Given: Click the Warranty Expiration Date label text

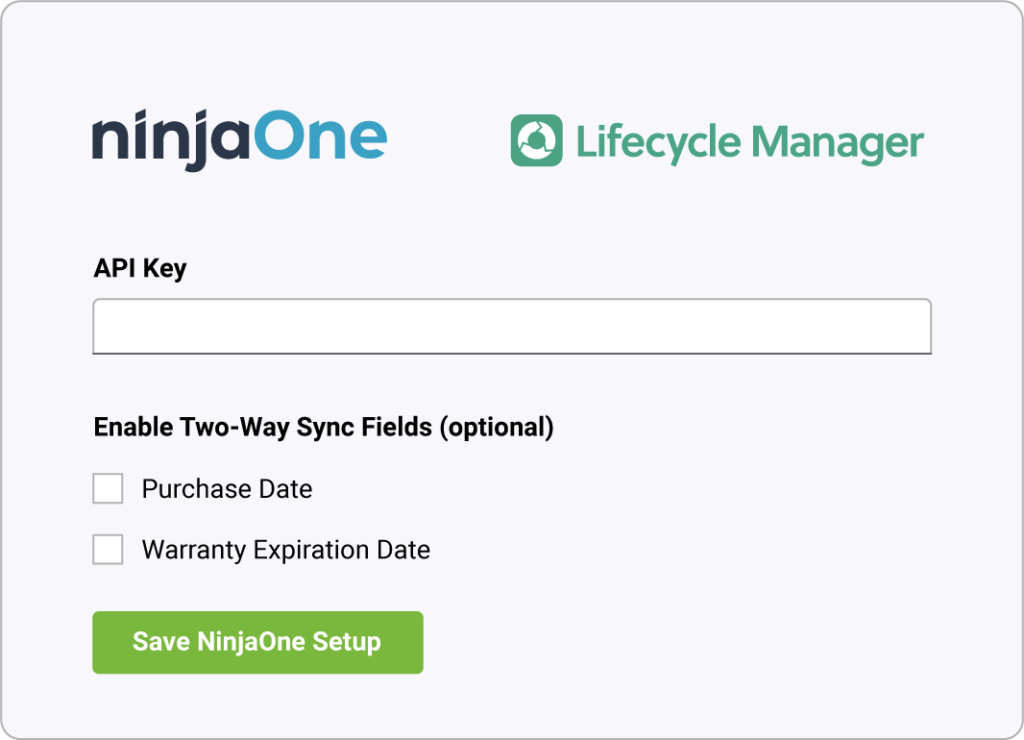Looking at the screenshot, I should pyautogui.click(x=287, y=549).
